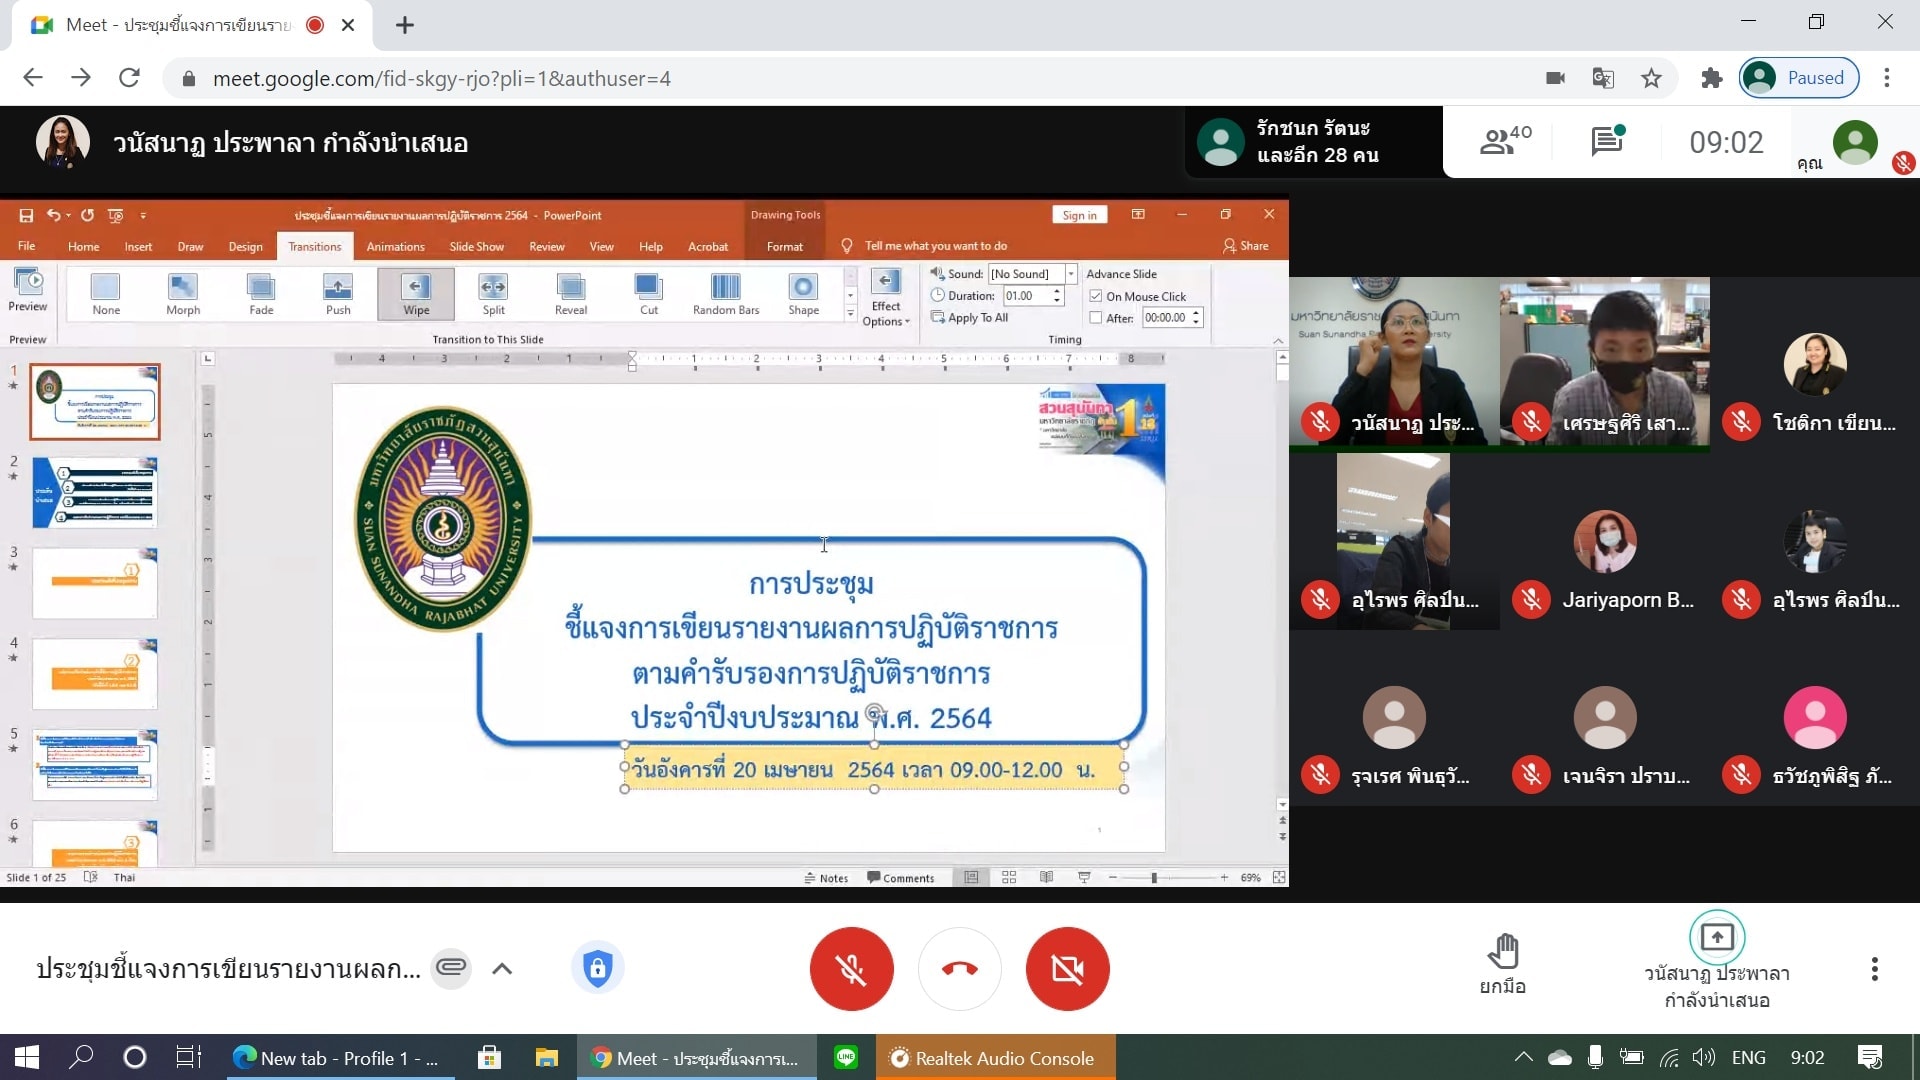Toggle the On Mouse Click checkbox
This screenshot has height=1080, width=1920.
(x=1096, y=296)
